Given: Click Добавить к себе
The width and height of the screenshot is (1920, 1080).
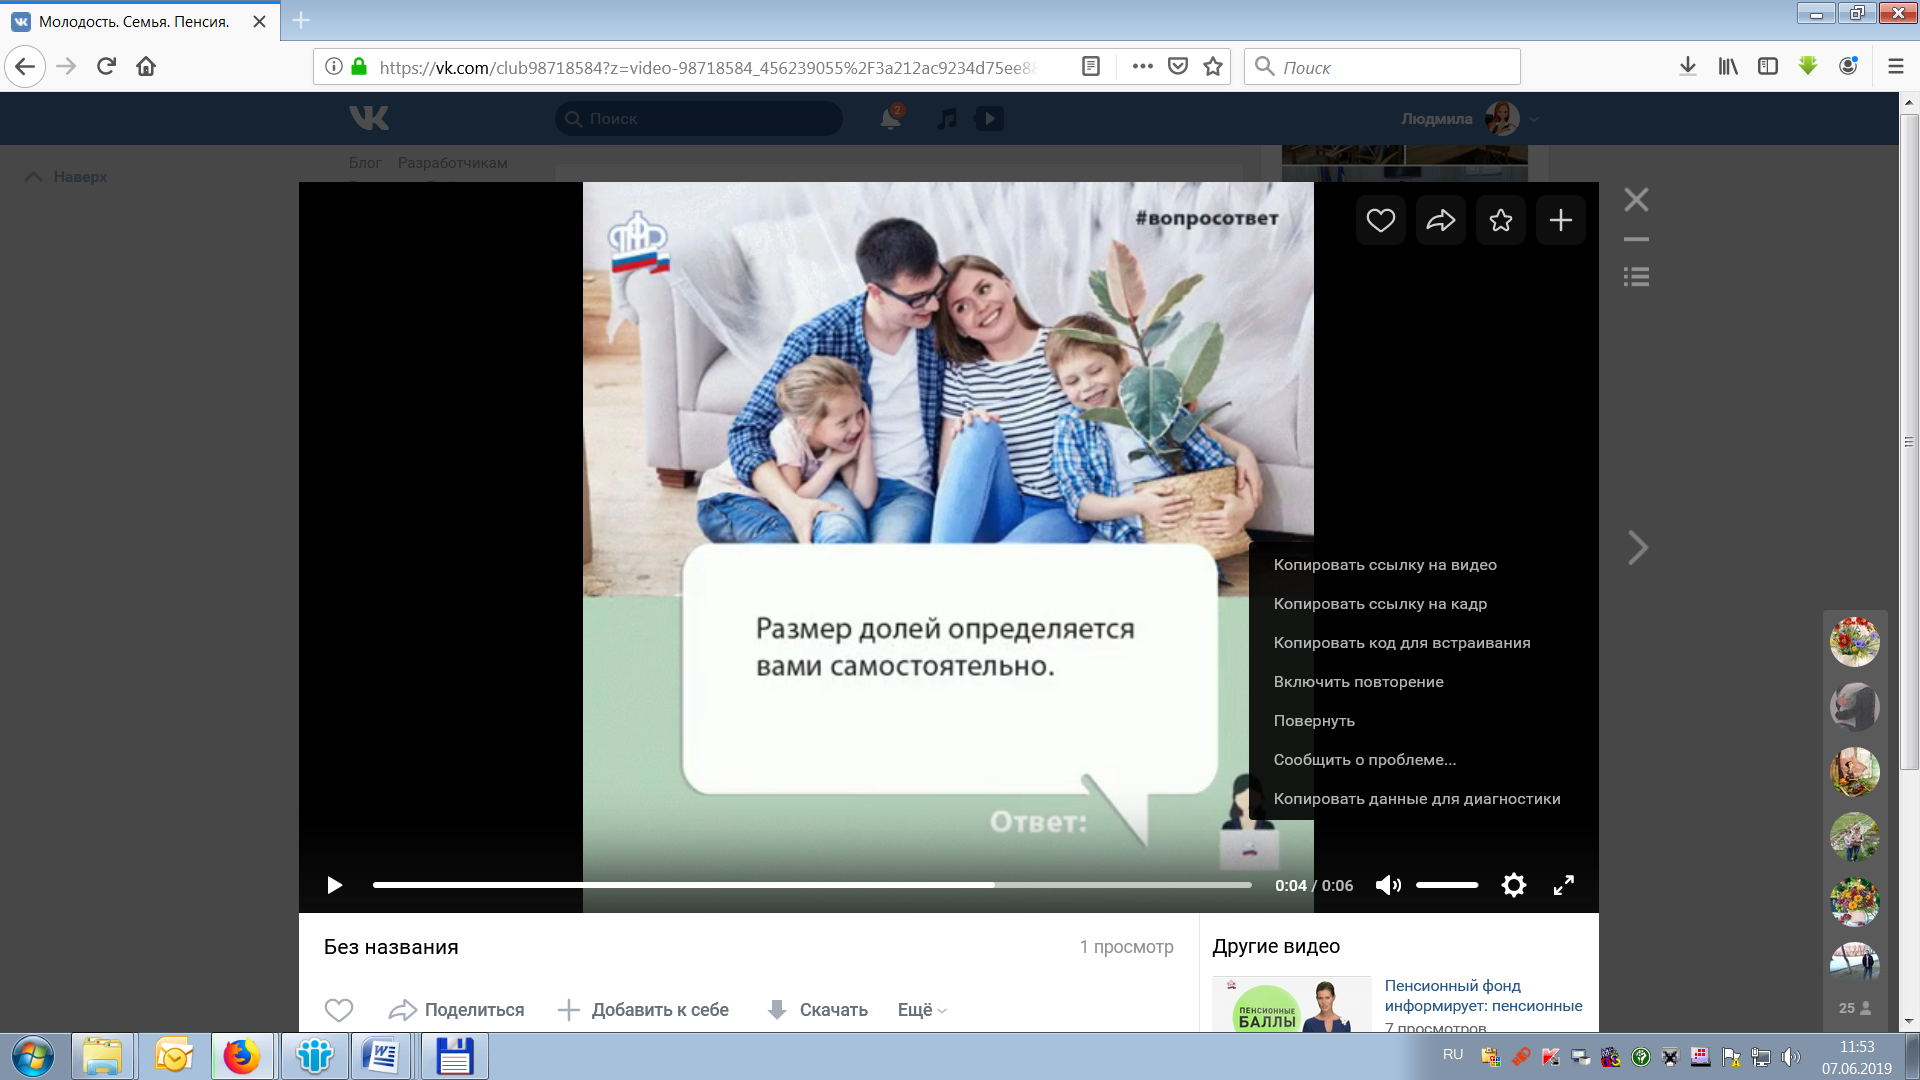Looking at the screenshot, I should coord(643,1010).
